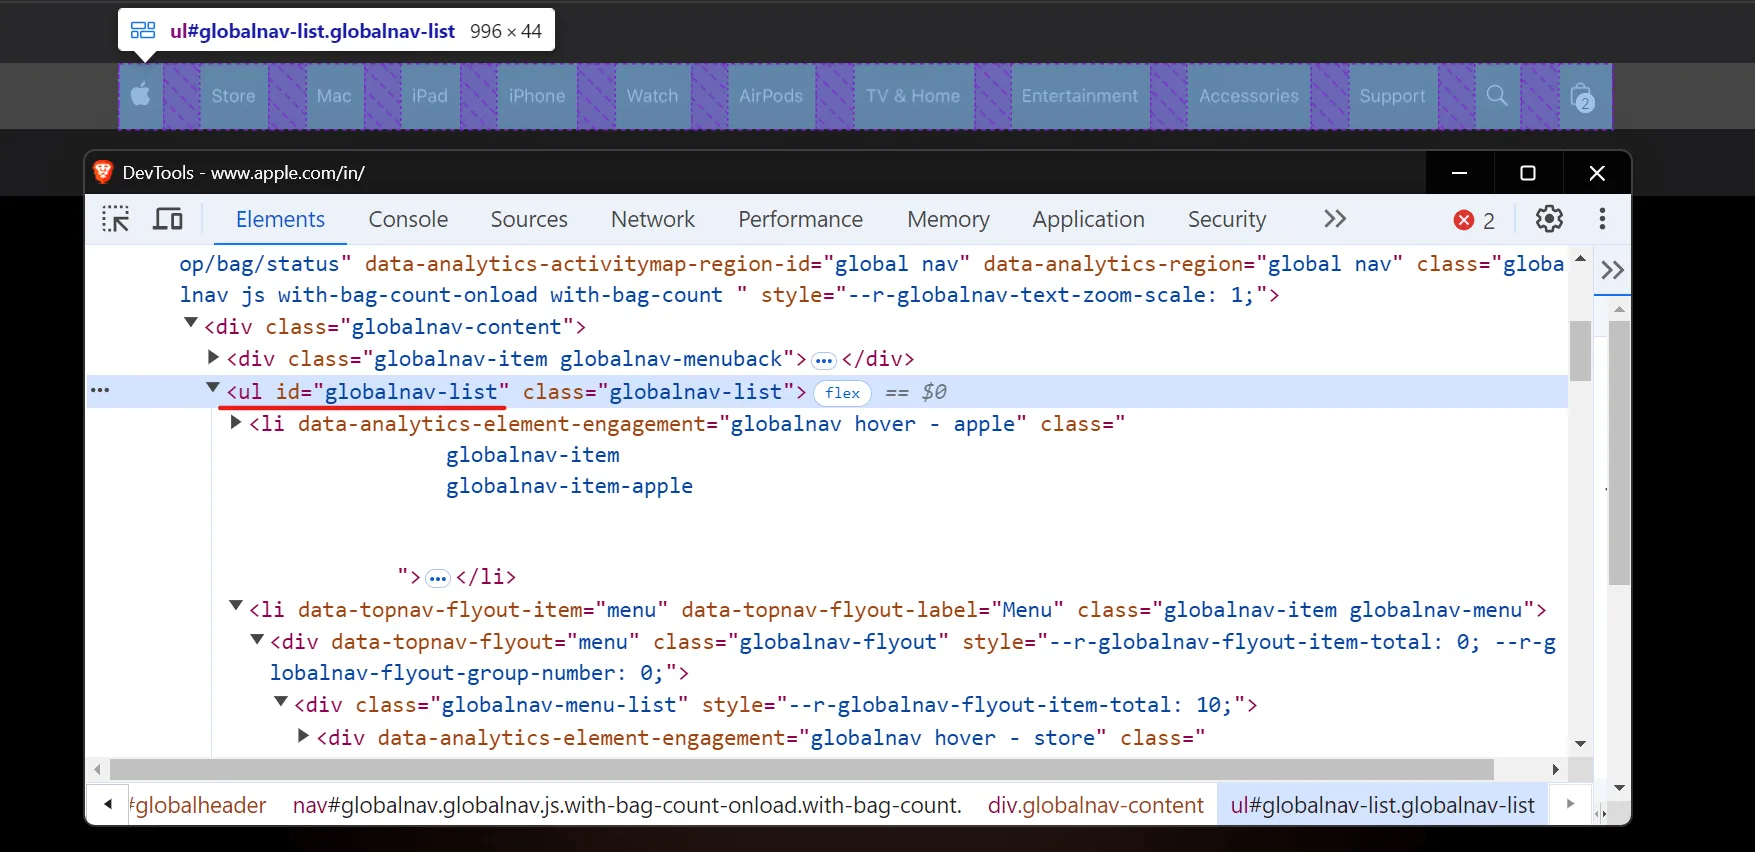1755x852 pixels.
Task: Select the div.globalnav-content breadcrumb
Action: 1096,805
